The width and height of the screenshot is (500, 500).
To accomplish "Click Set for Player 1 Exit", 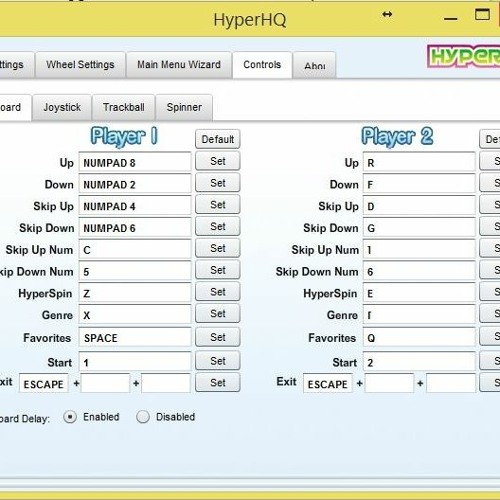I will click(x=218, y=382).
